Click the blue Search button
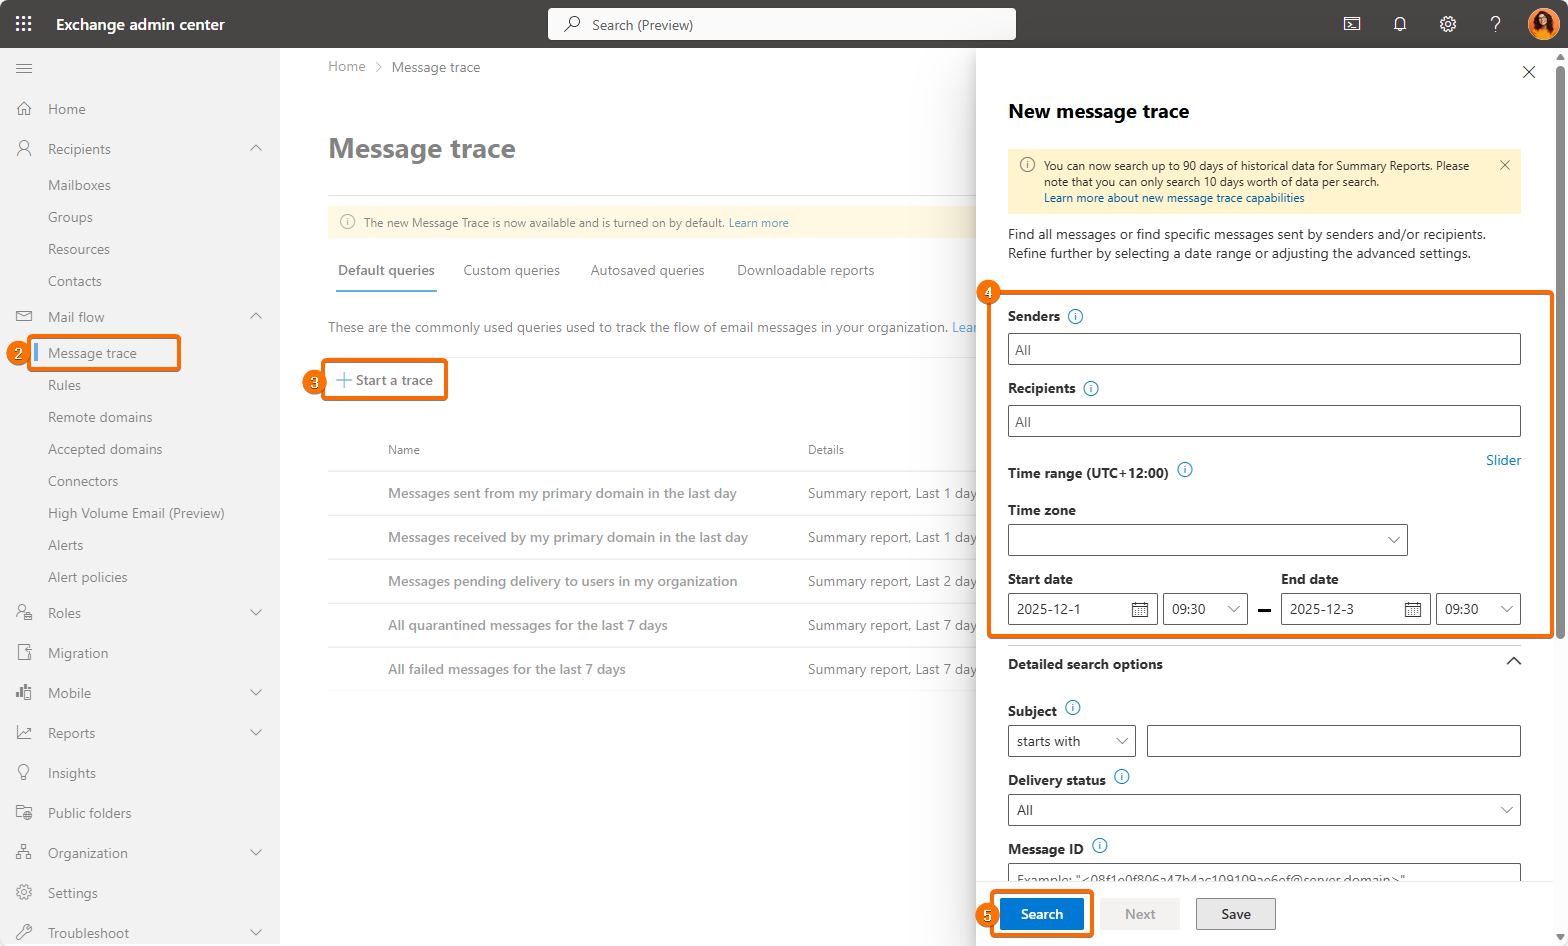The height and width of the screenshot is (946, 1568). (x=1041, y=914)
